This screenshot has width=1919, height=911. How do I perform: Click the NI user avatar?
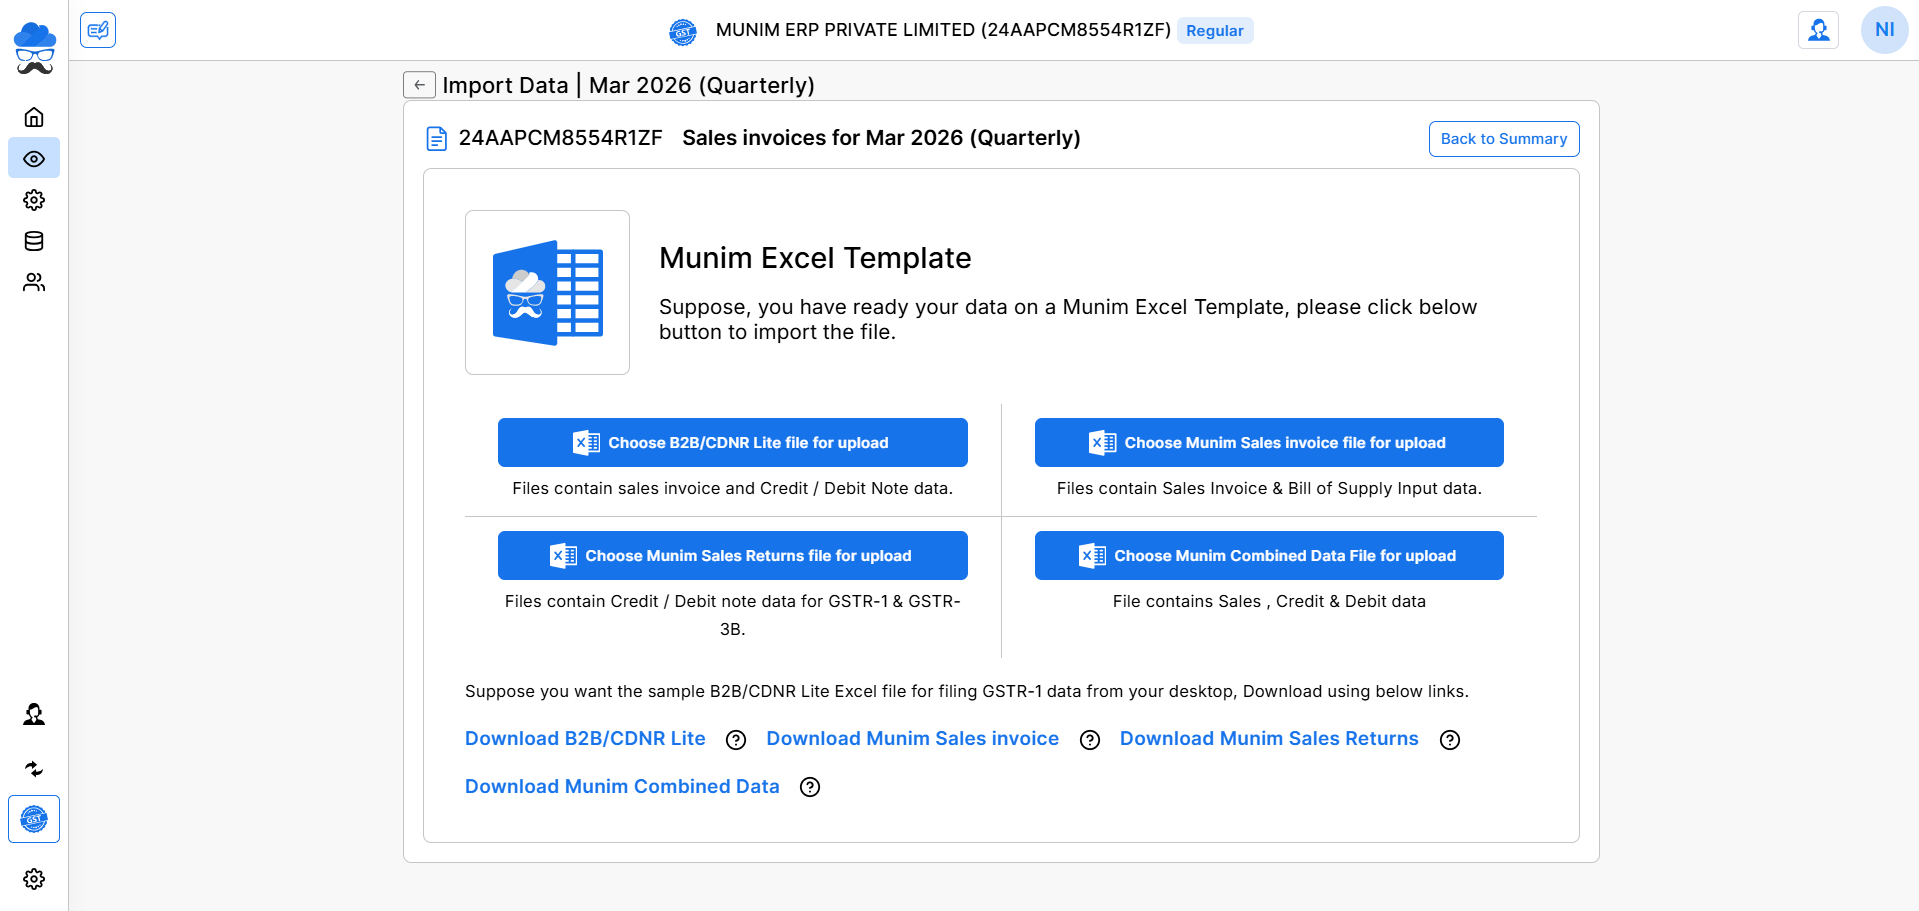coord(1884,30)
